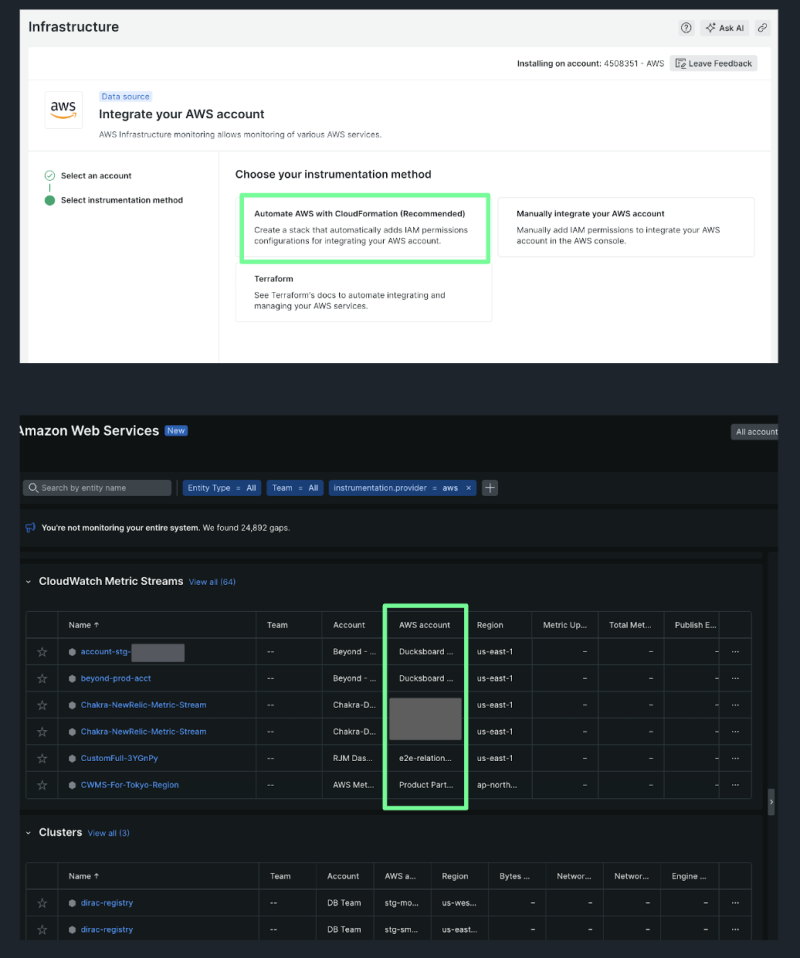
Task: Open the three-dot options for CWMS-For-Tokyo-Region
Action: [x=735, y=784]
